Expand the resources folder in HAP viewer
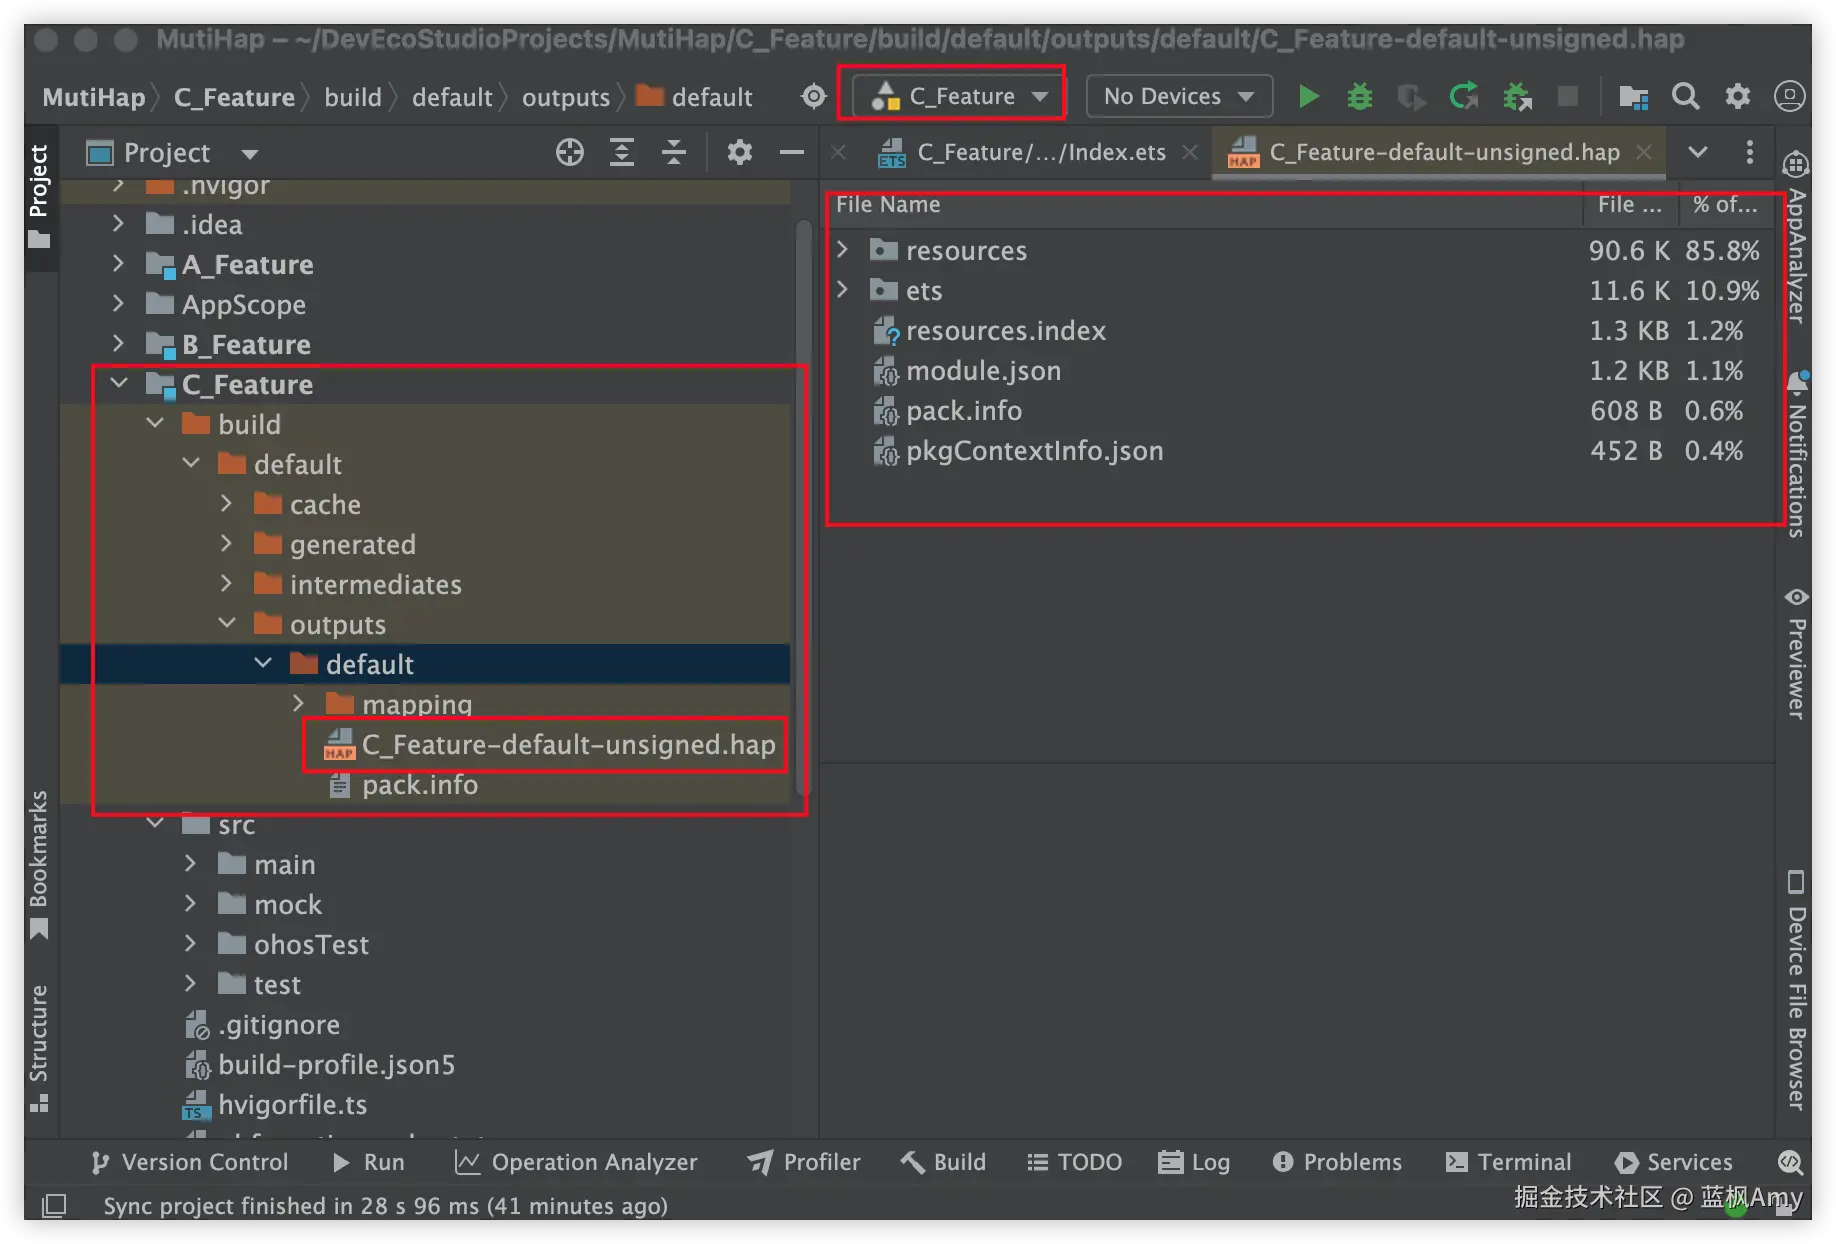This screenshot has height=1244, width=1836. tap(843, 250)
